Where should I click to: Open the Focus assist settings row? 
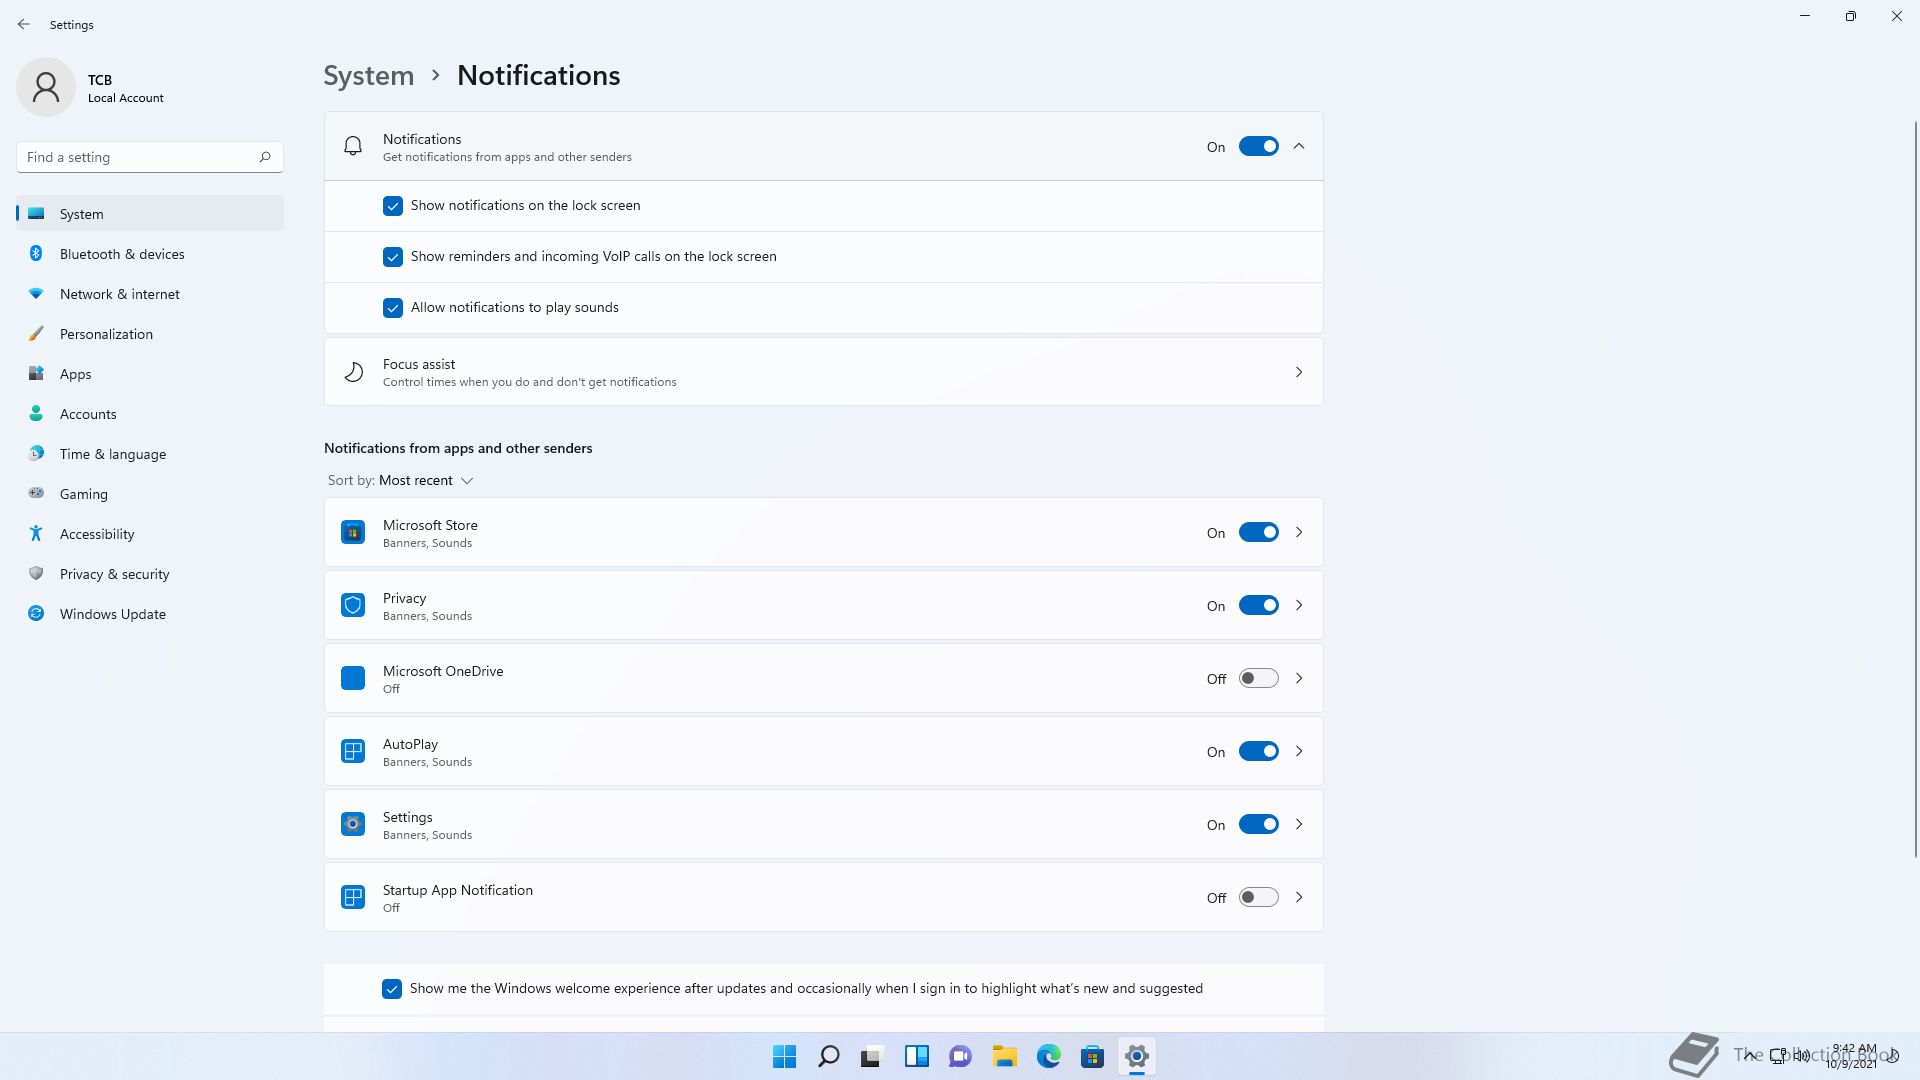click(823, 372)
